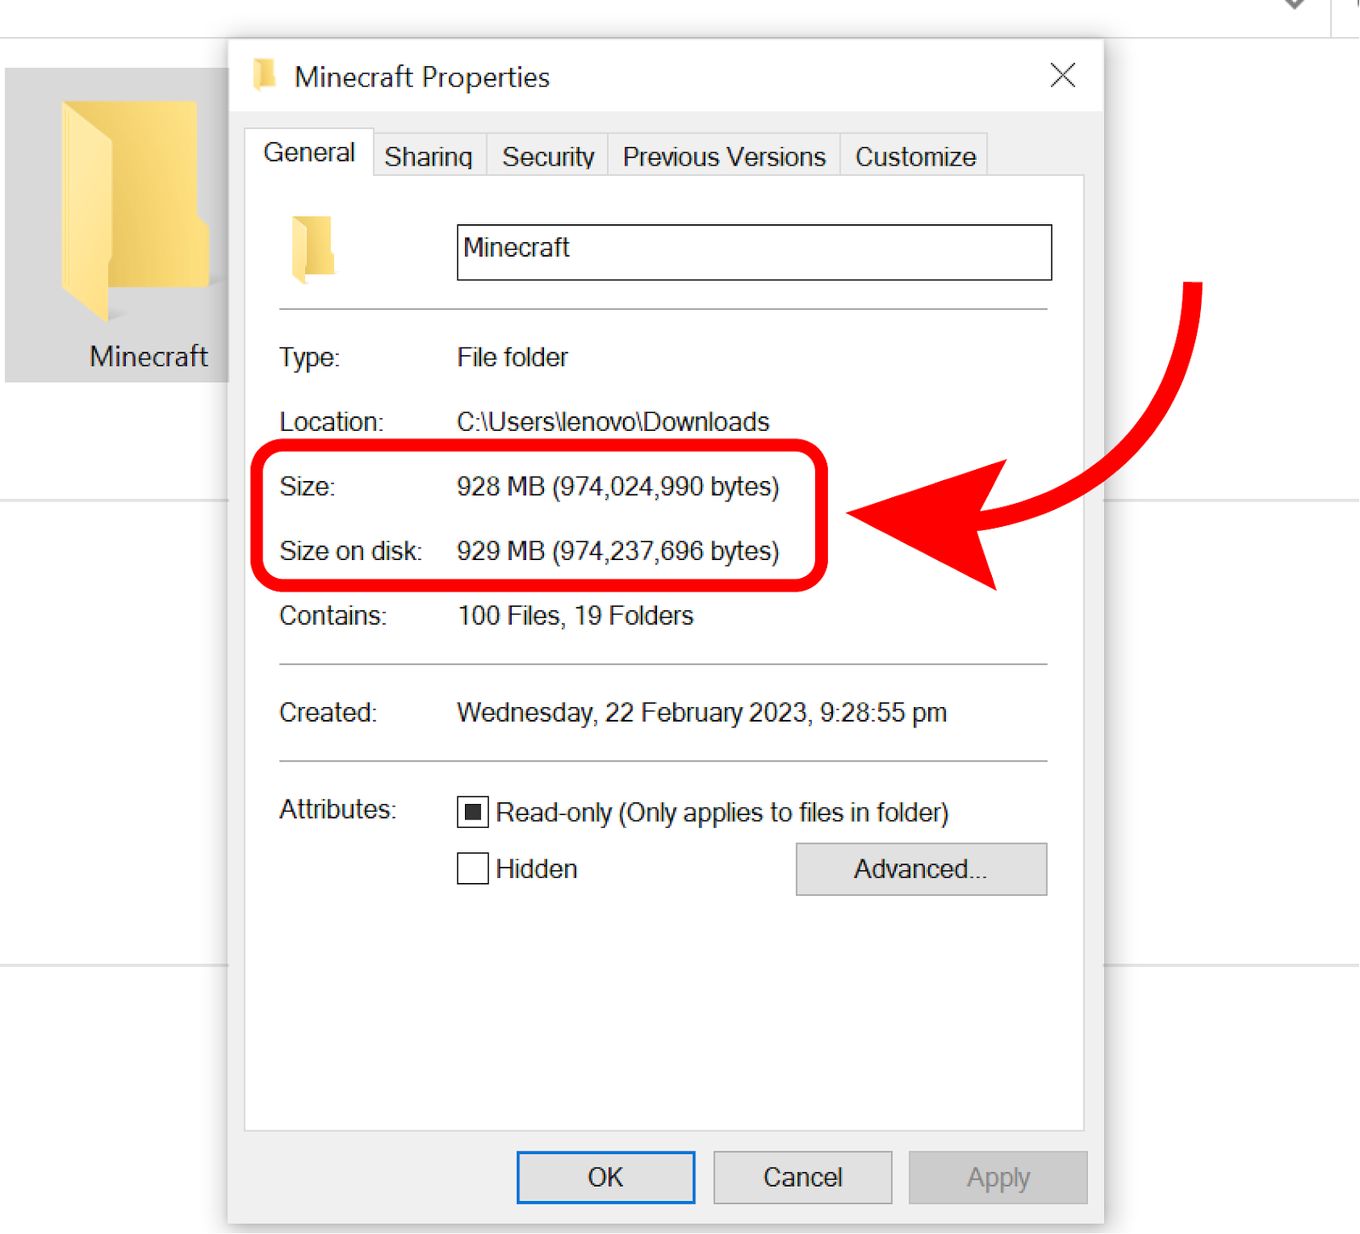Click the Apply button
Image resolution: width=1360 pixels, height=1234 pixels.
point(998,1177)
